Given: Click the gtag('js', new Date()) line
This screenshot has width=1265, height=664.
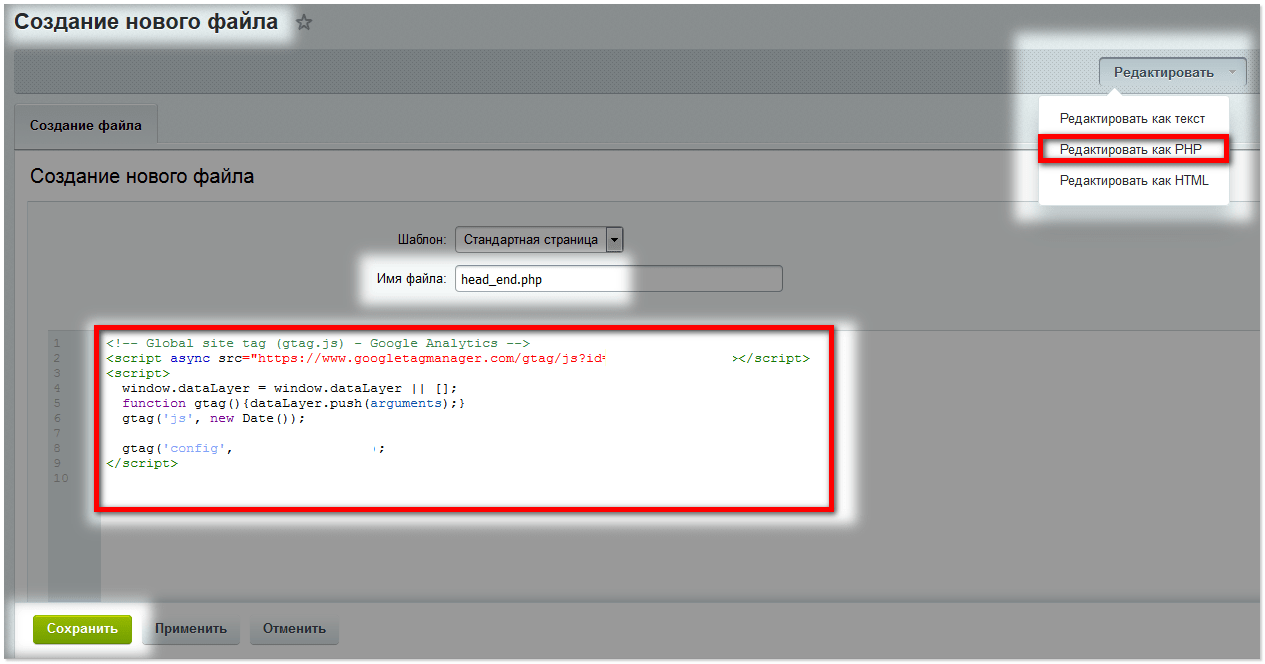Looking at the screenshot, I should [x=213, y=418].
